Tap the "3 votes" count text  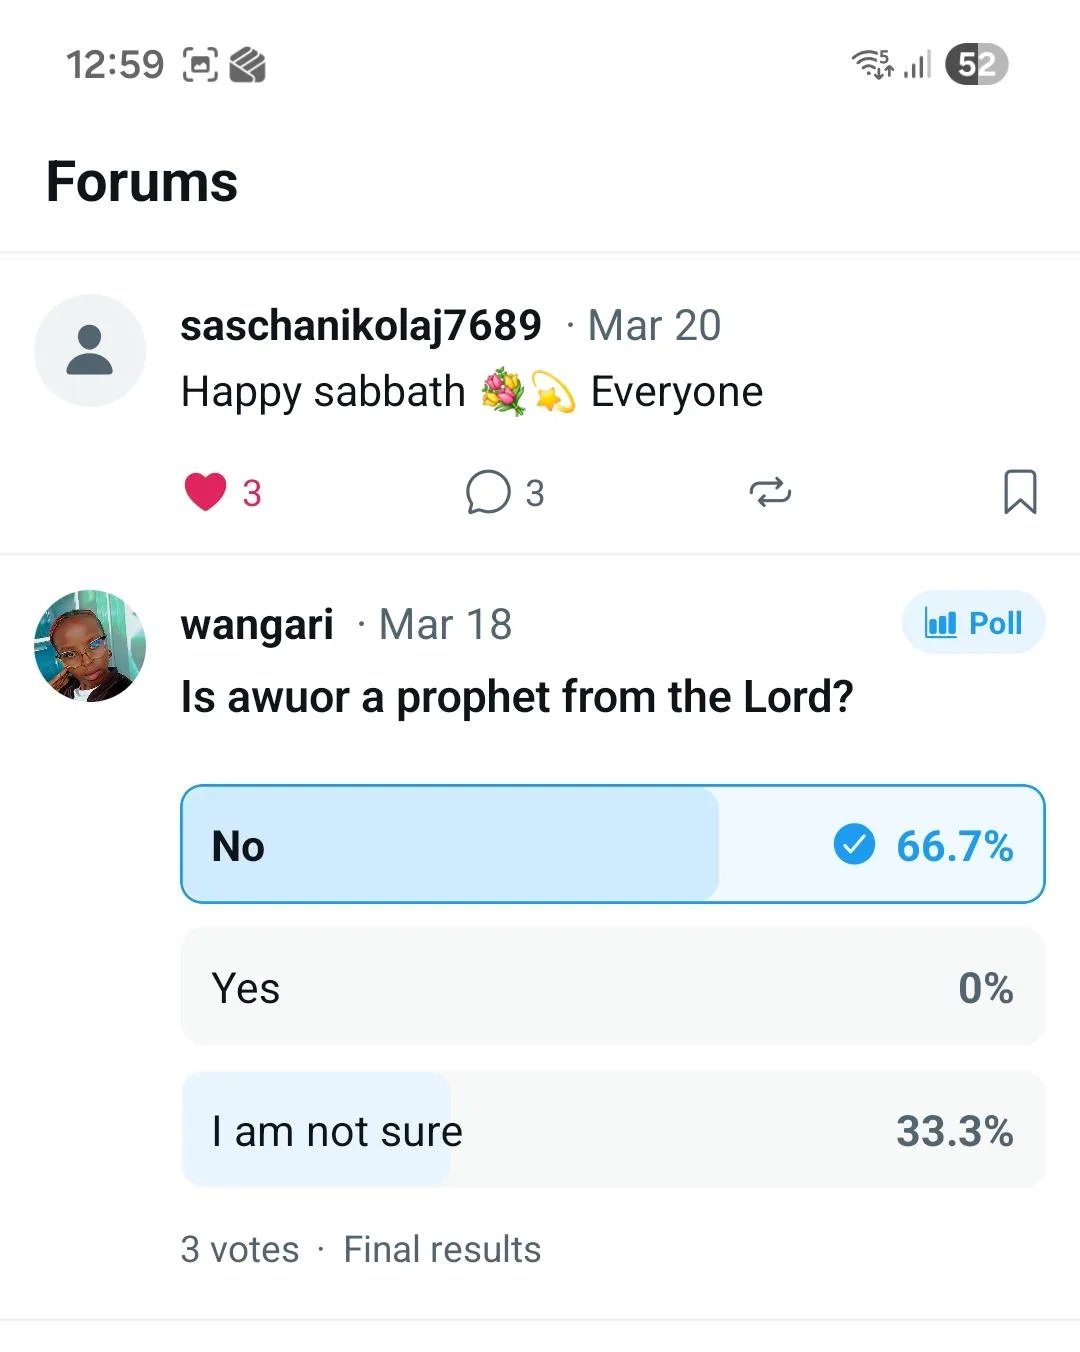point(240,1249)
